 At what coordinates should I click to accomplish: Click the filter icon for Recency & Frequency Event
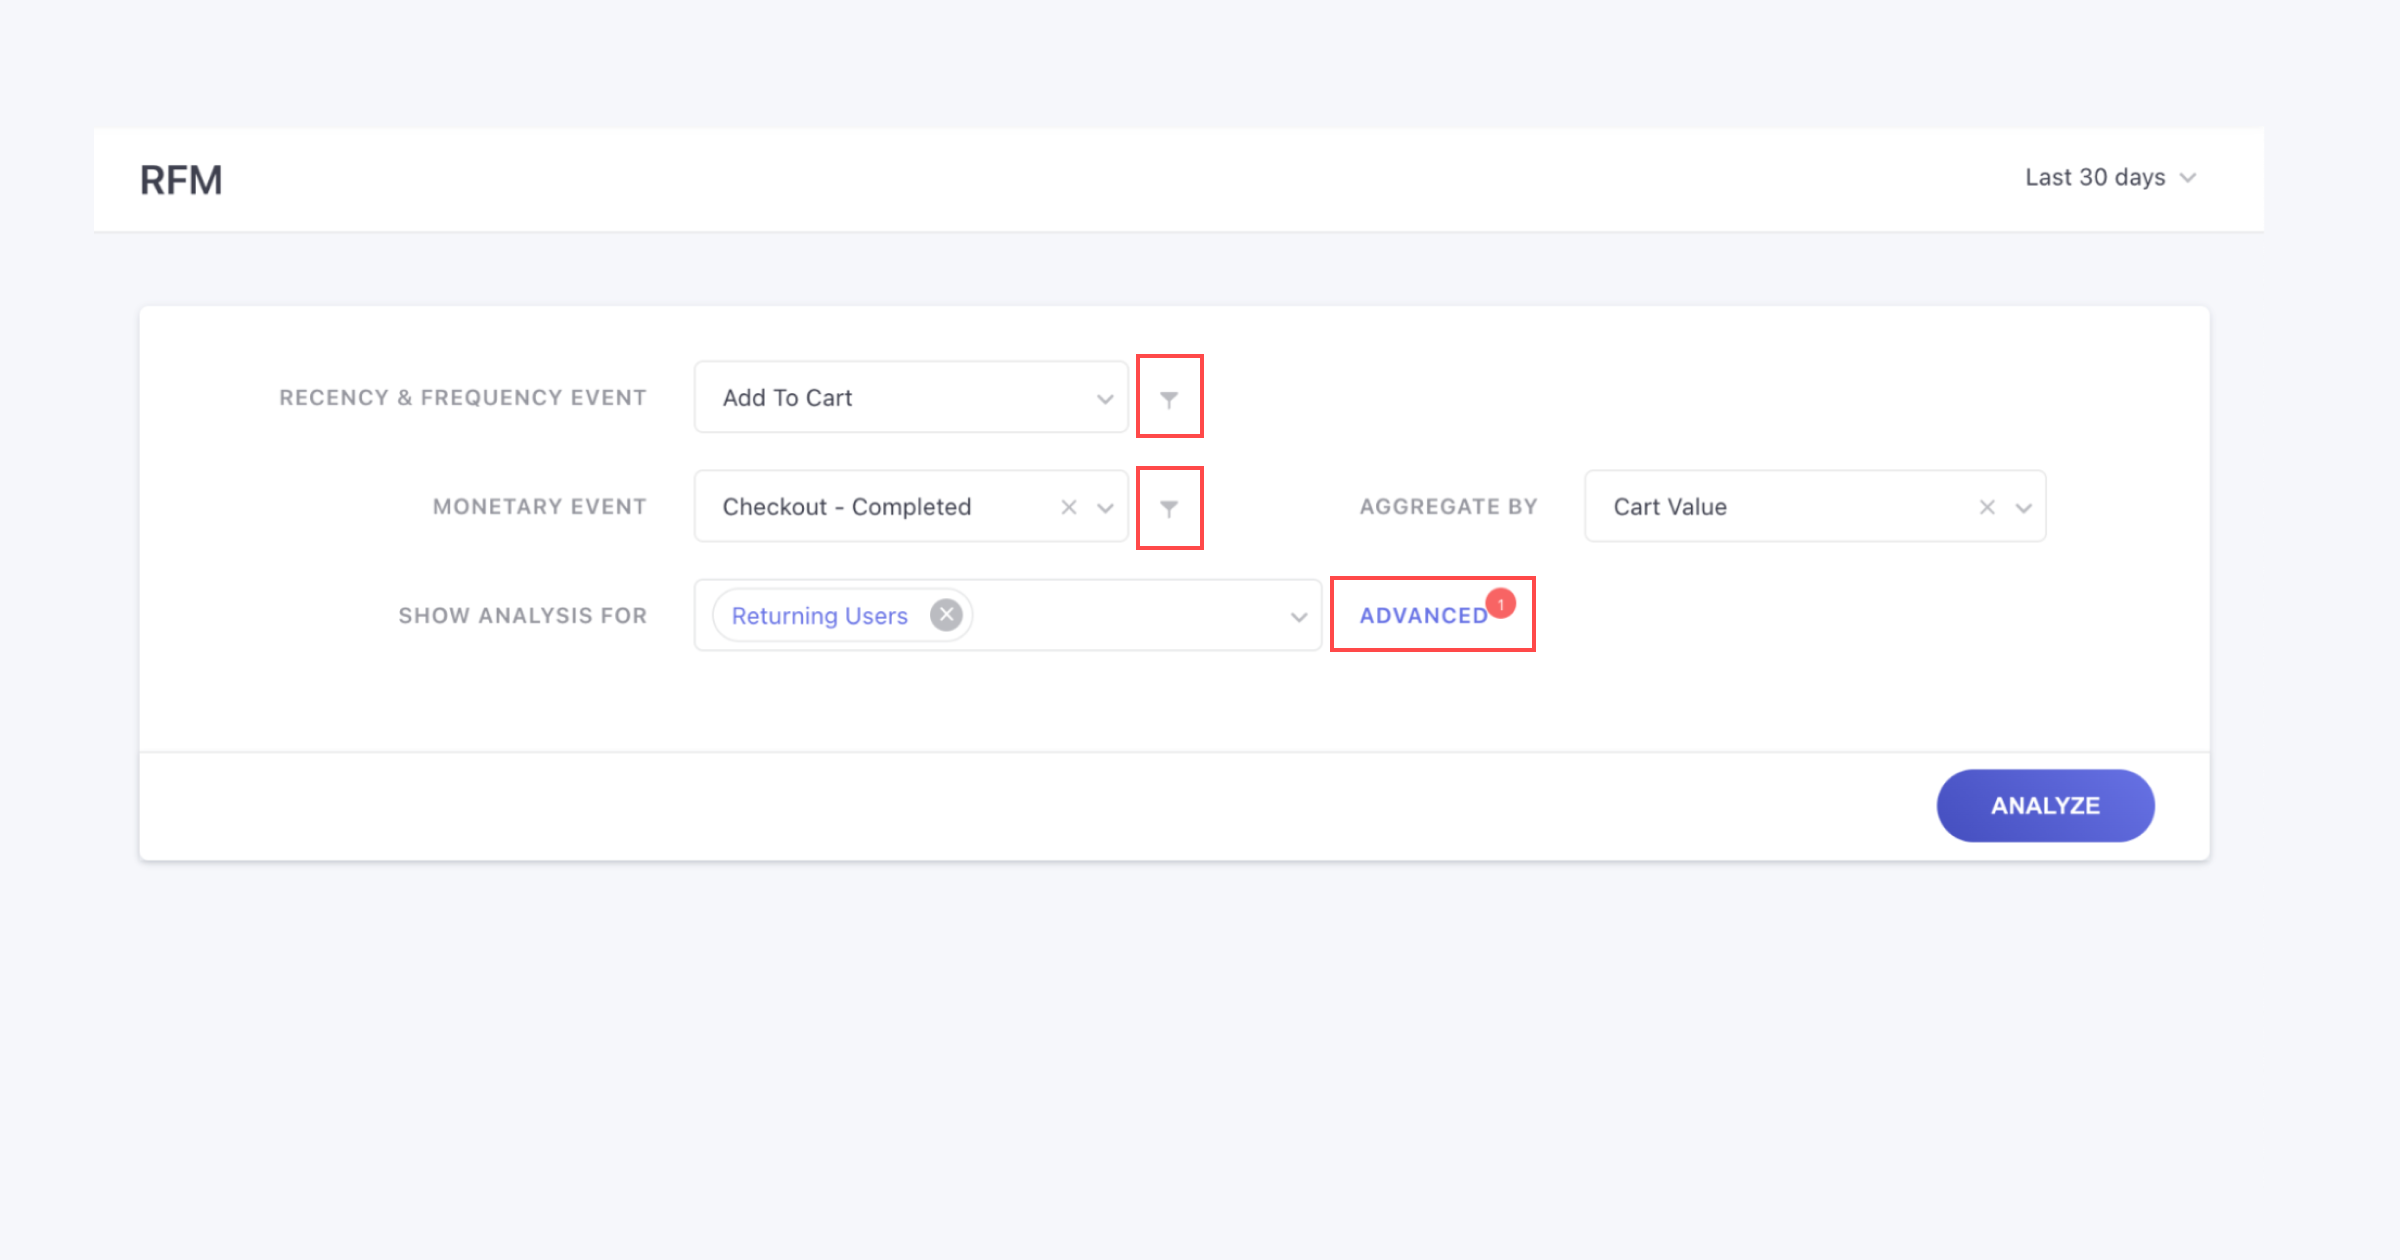[x=1168, y=398]
